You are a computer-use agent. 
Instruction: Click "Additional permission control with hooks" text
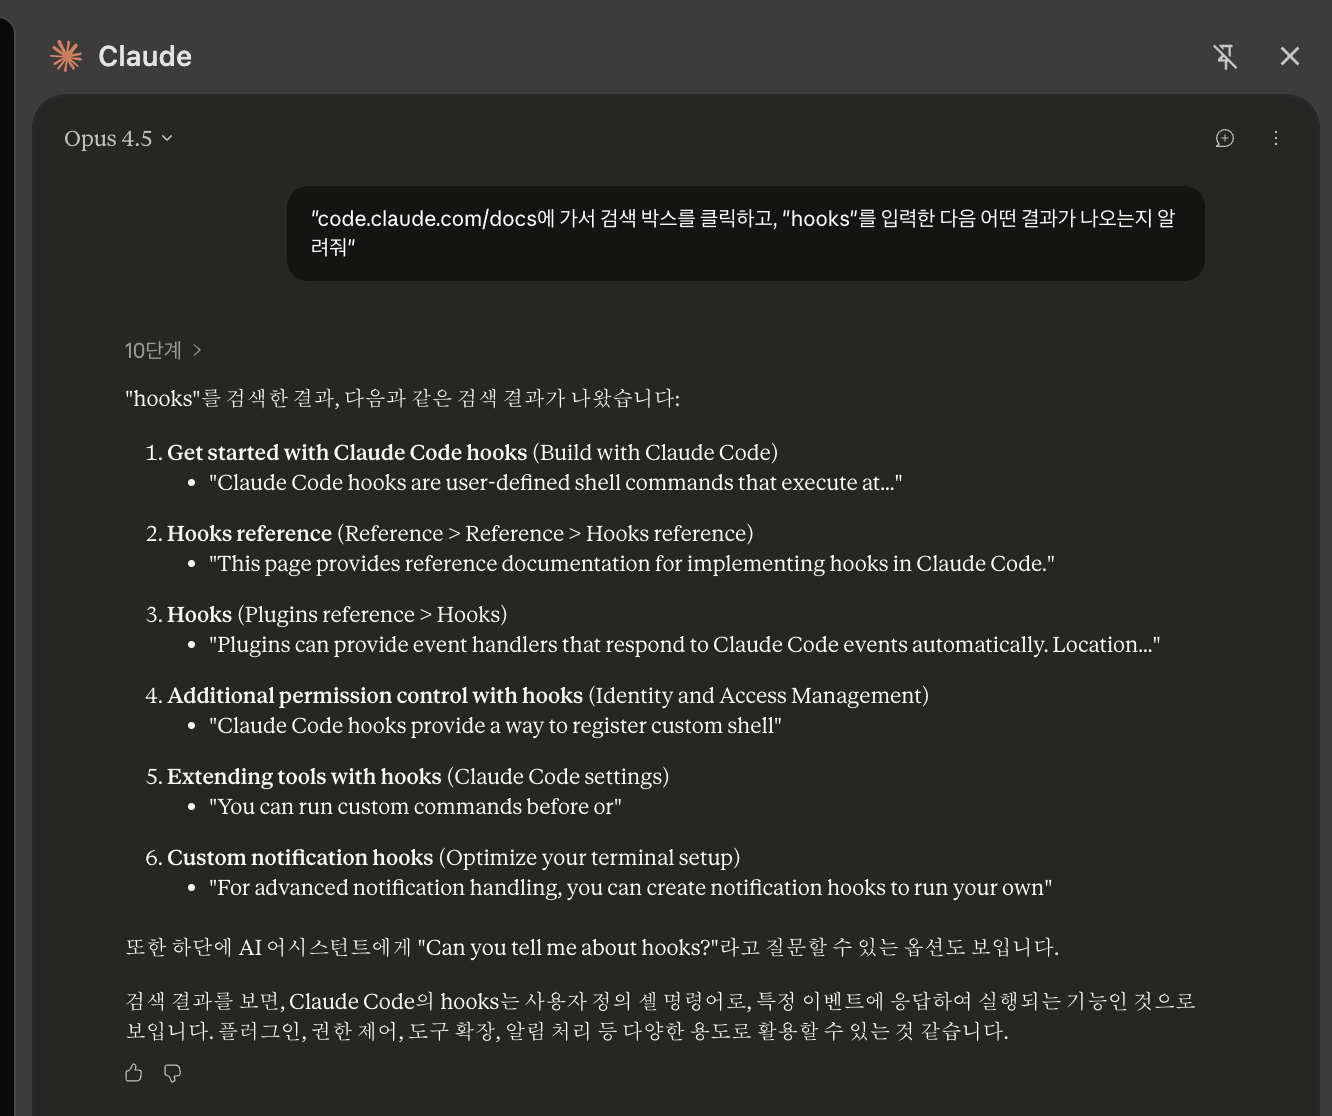[375, 695]
